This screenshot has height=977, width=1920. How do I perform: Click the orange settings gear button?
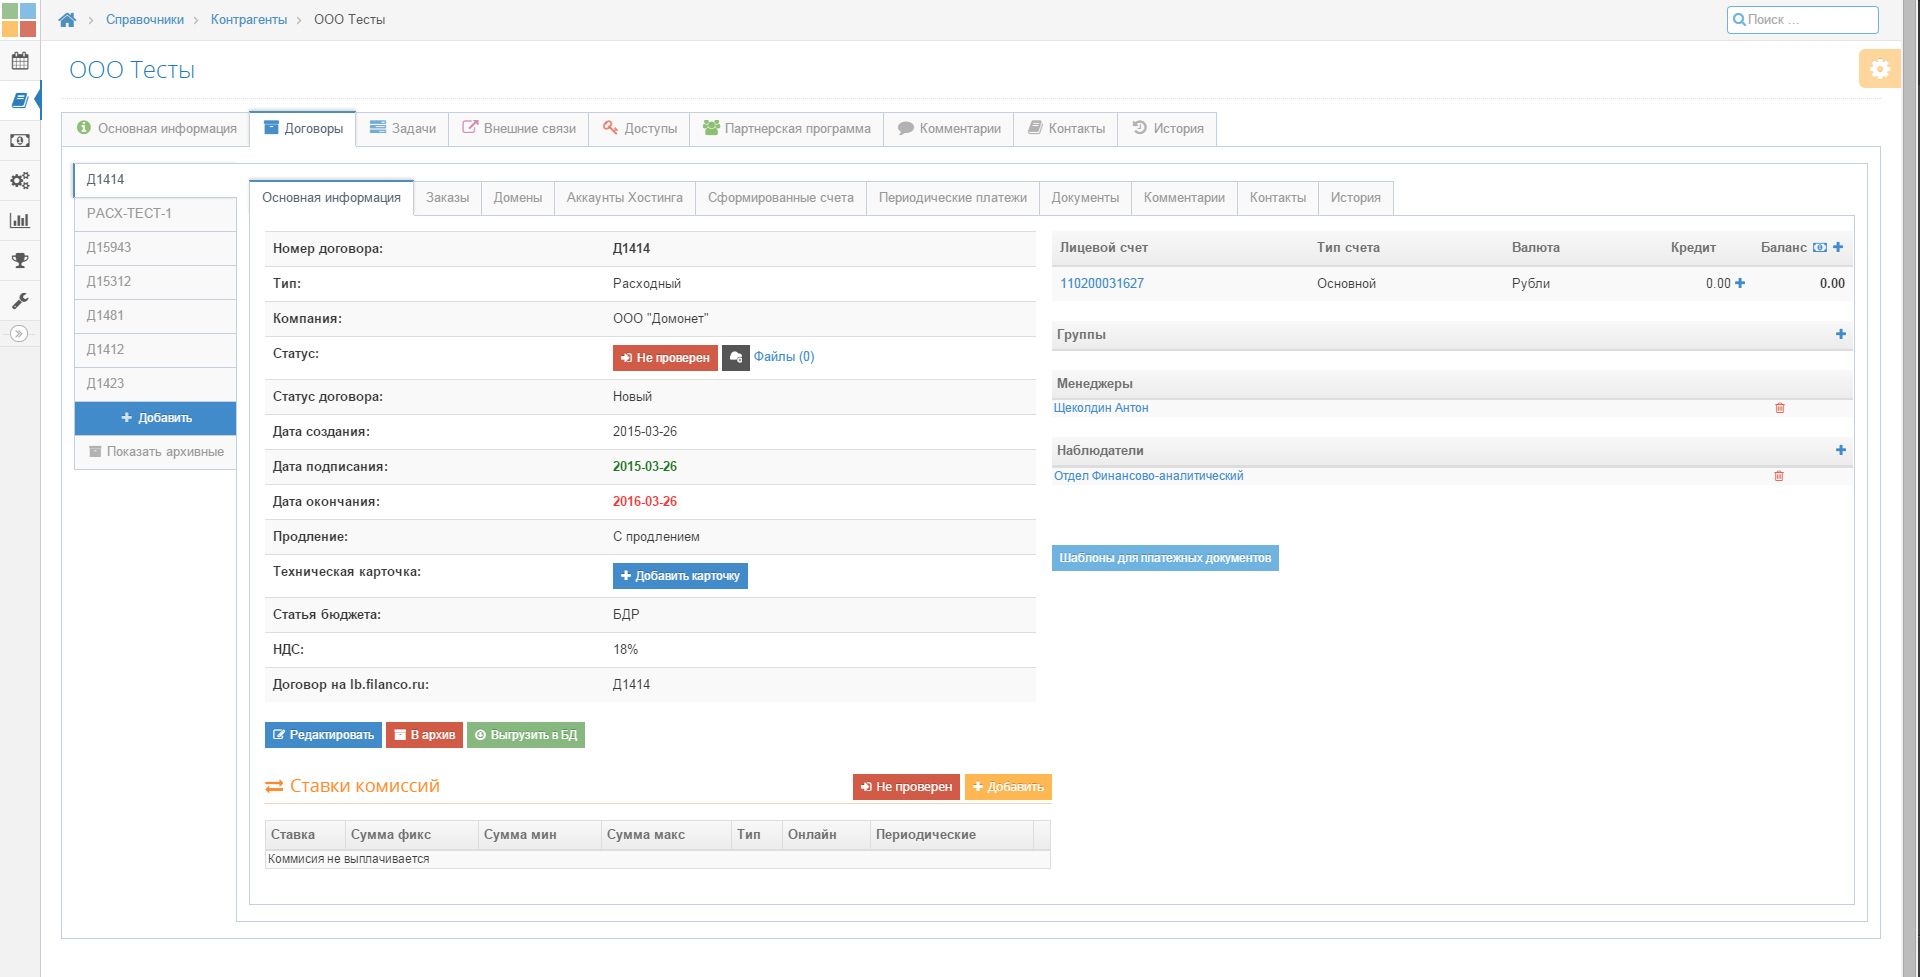point(1879,69)
